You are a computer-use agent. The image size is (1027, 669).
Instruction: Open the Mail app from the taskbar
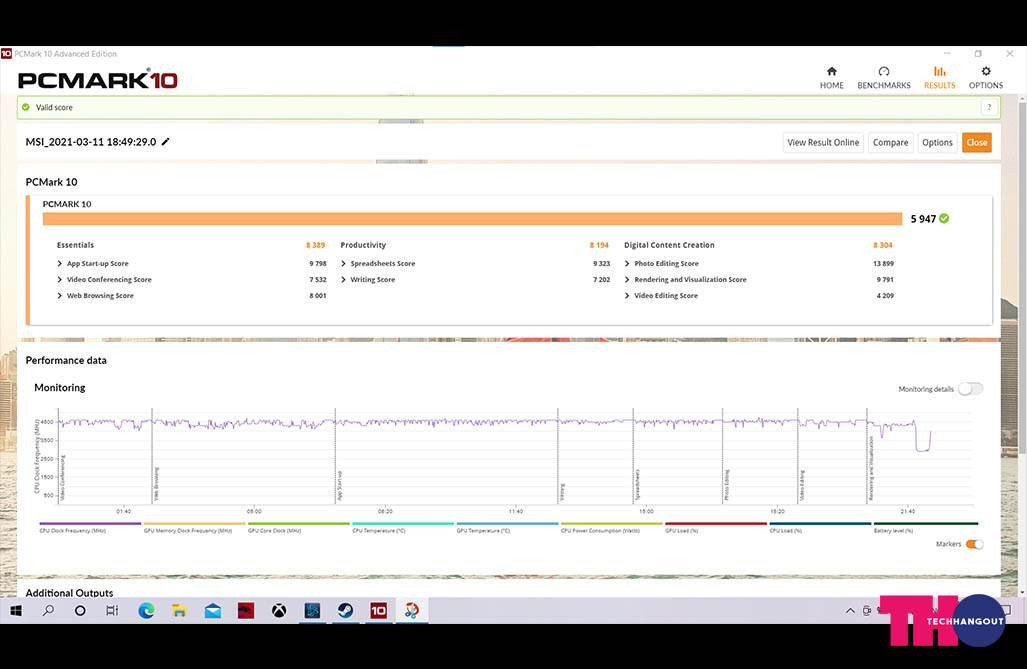(x=213, y=611)
